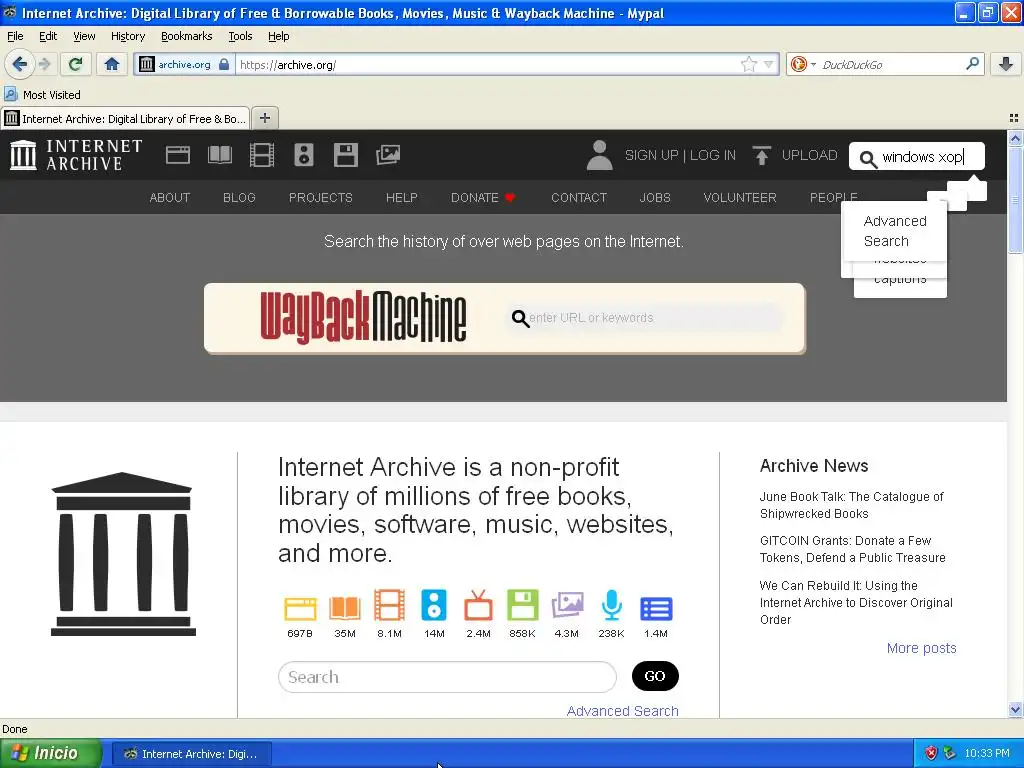Open the film video icon 8.1M

point(389,605)
